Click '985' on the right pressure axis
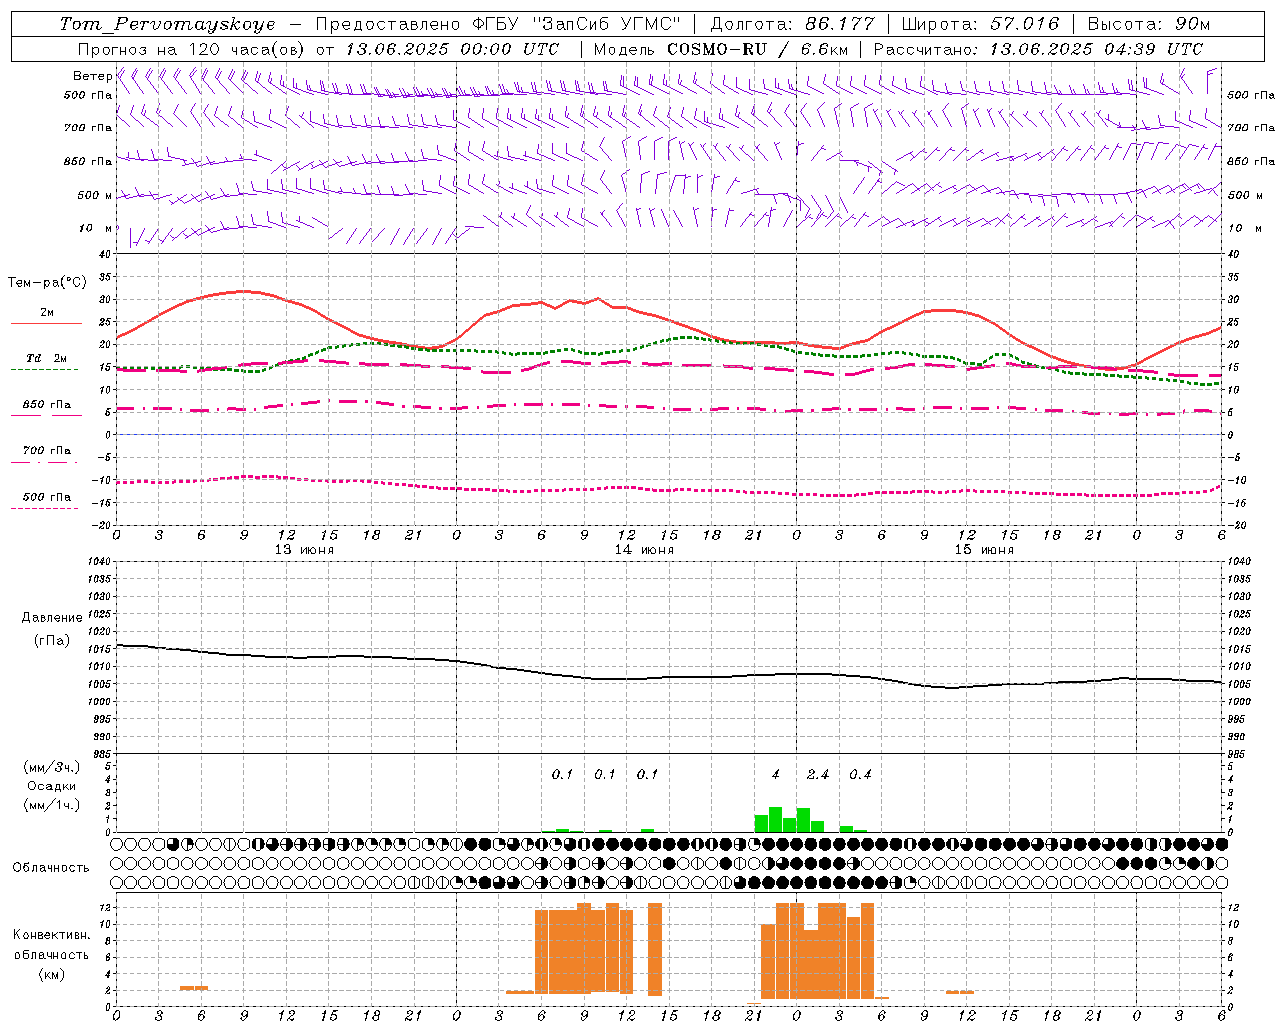Image resolution: width=1280 pixels, height=1024 pixels. [1238, 754]
